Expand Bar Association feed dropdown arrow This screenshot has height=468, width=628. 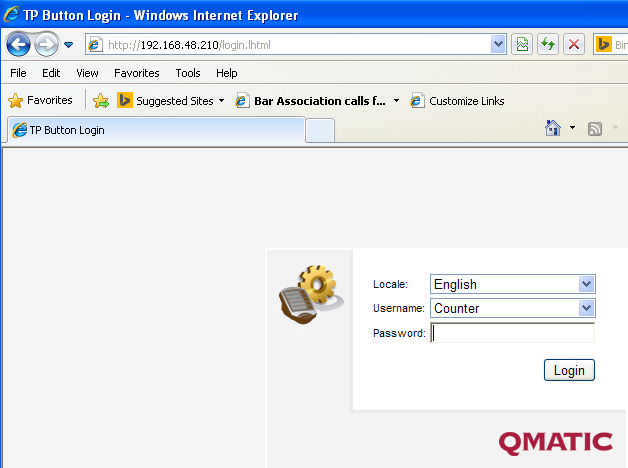click(x=396, y=100)
